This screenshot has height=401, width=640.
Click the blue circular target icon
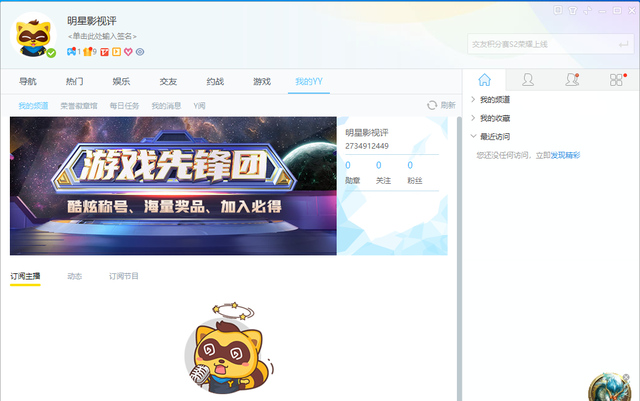click(x=140, y=52)
